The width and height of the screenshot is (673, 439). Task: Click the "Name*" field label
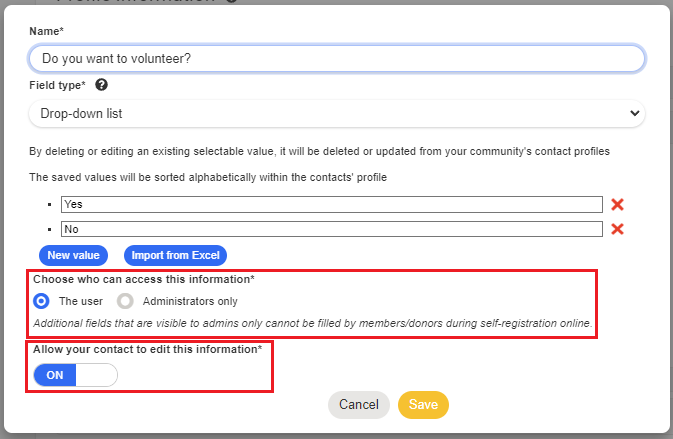(x=46, y=31)
